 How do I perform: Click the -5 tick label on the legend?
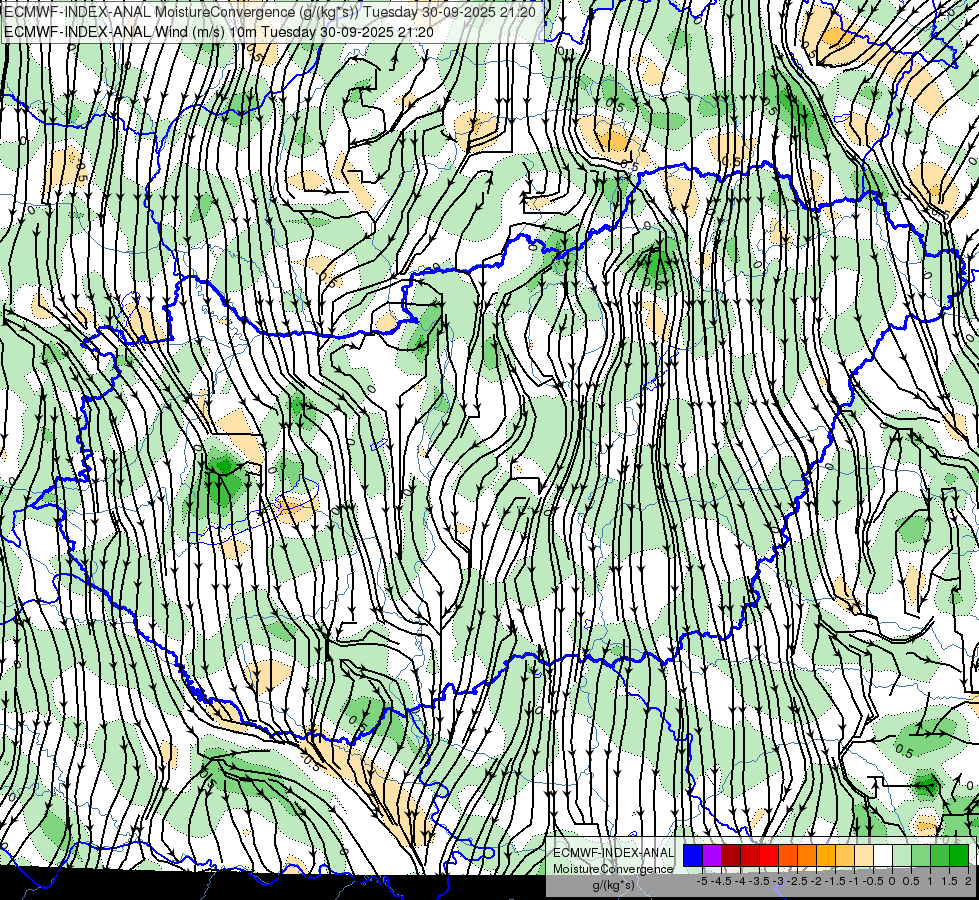(x=702, y=881)
